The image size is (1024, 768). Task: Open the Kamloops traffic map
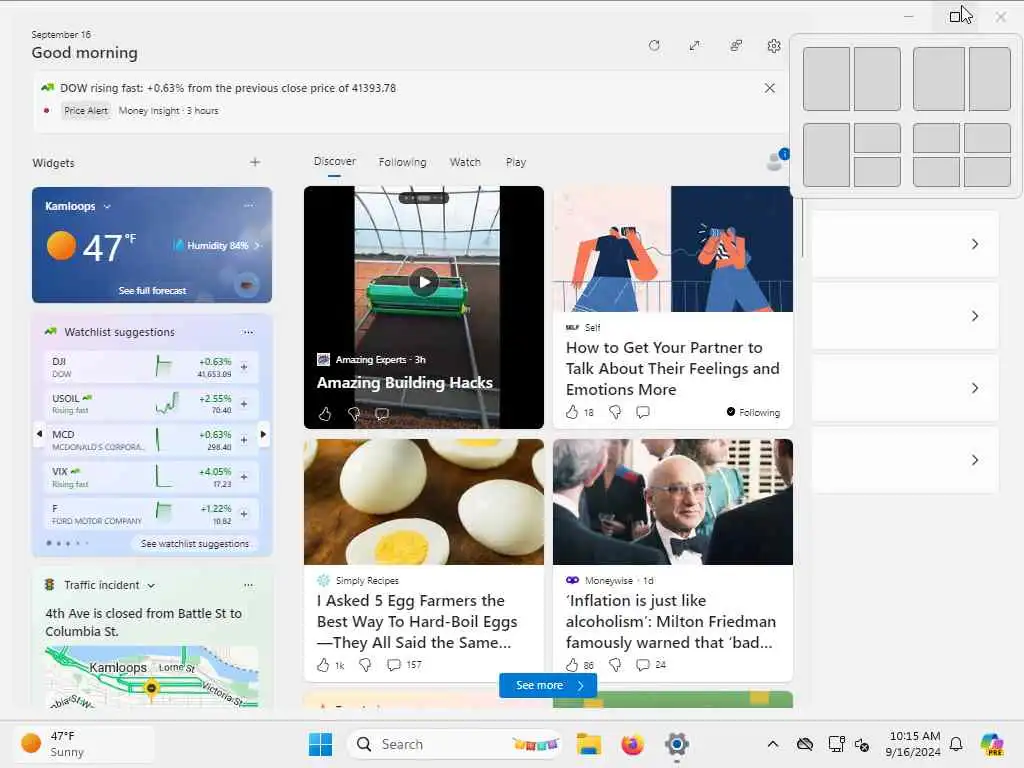tap(152, 677)
